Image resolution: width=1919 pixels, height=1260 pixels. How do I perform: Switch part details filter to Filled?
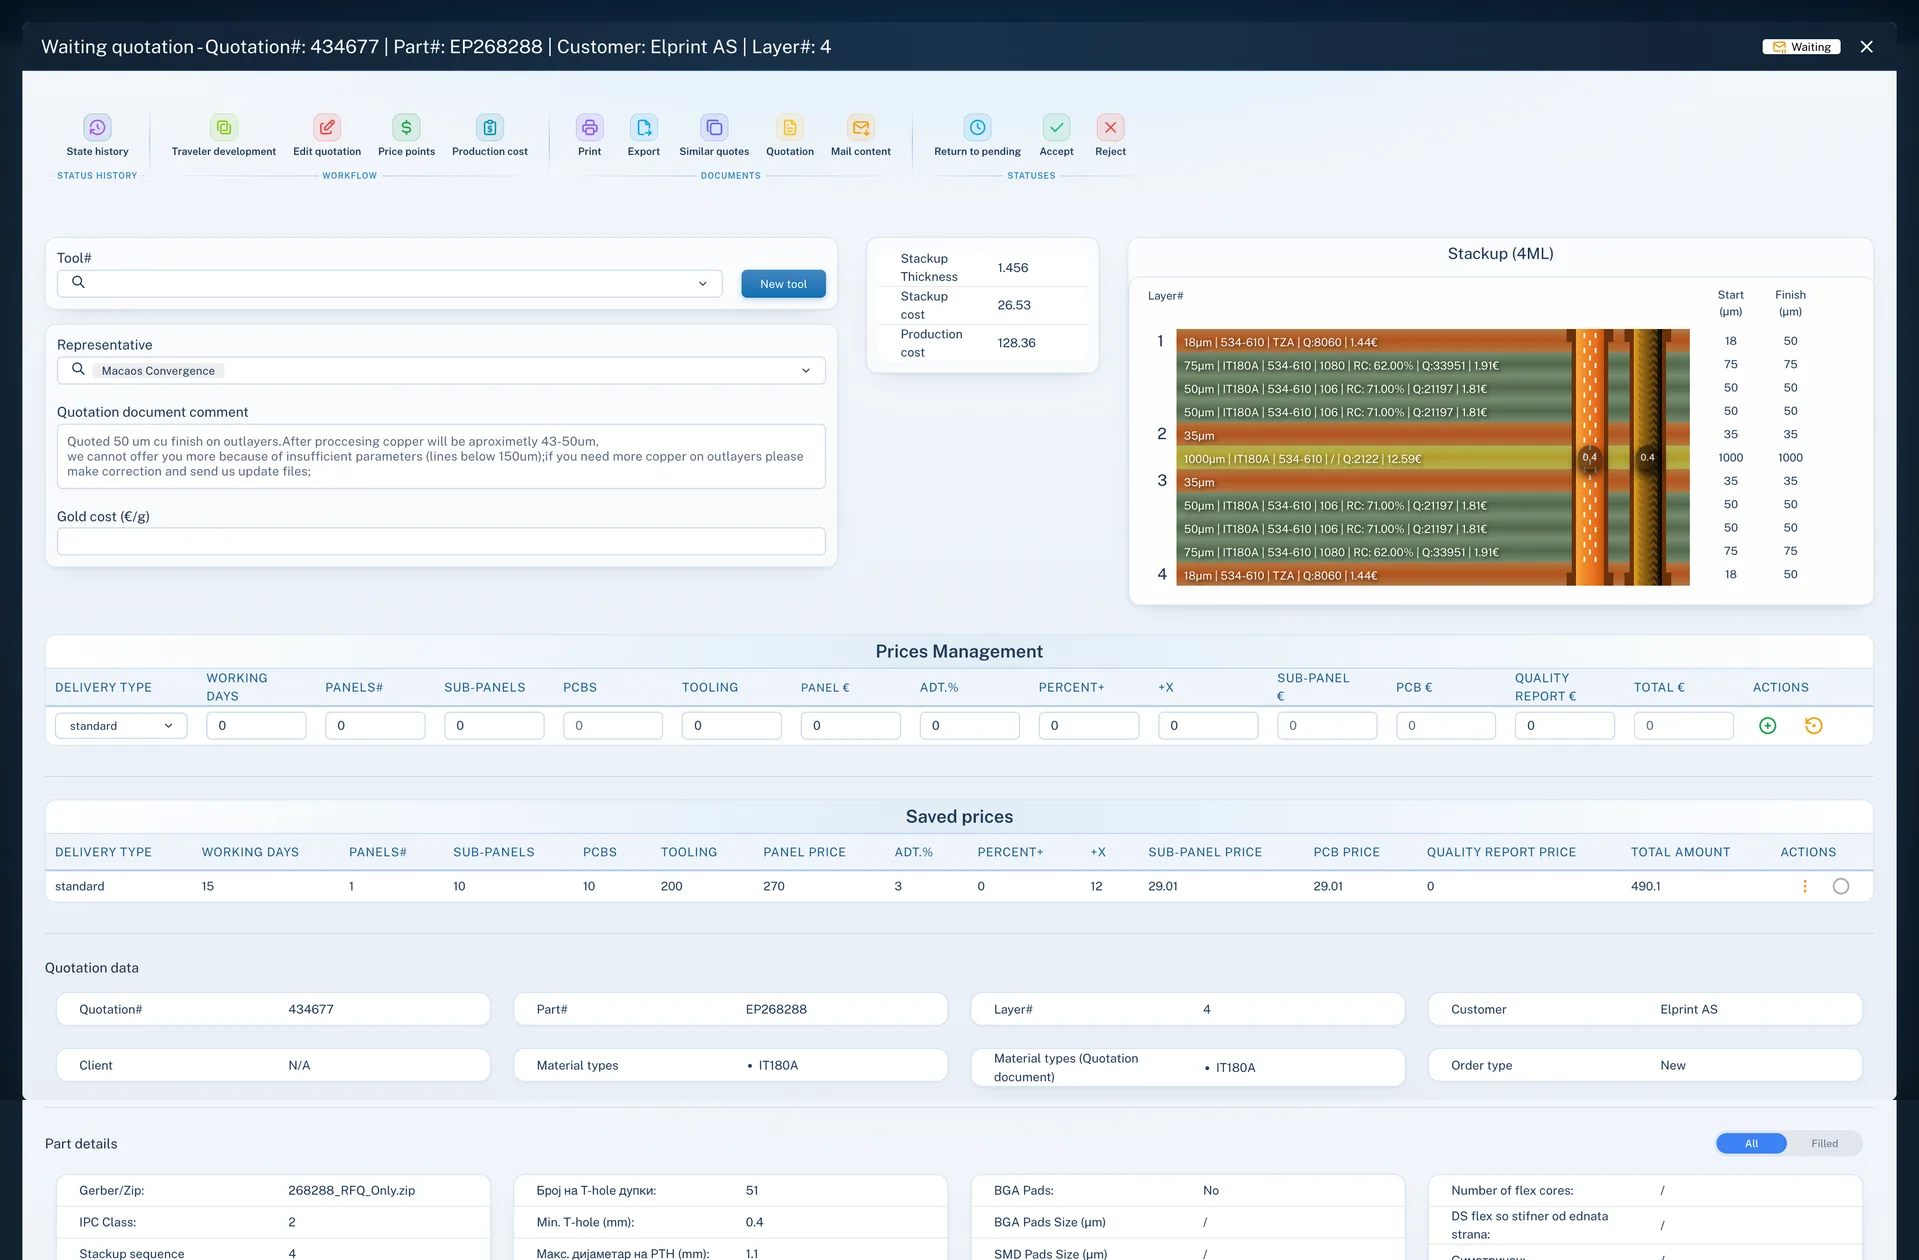pos(1824,1144)
